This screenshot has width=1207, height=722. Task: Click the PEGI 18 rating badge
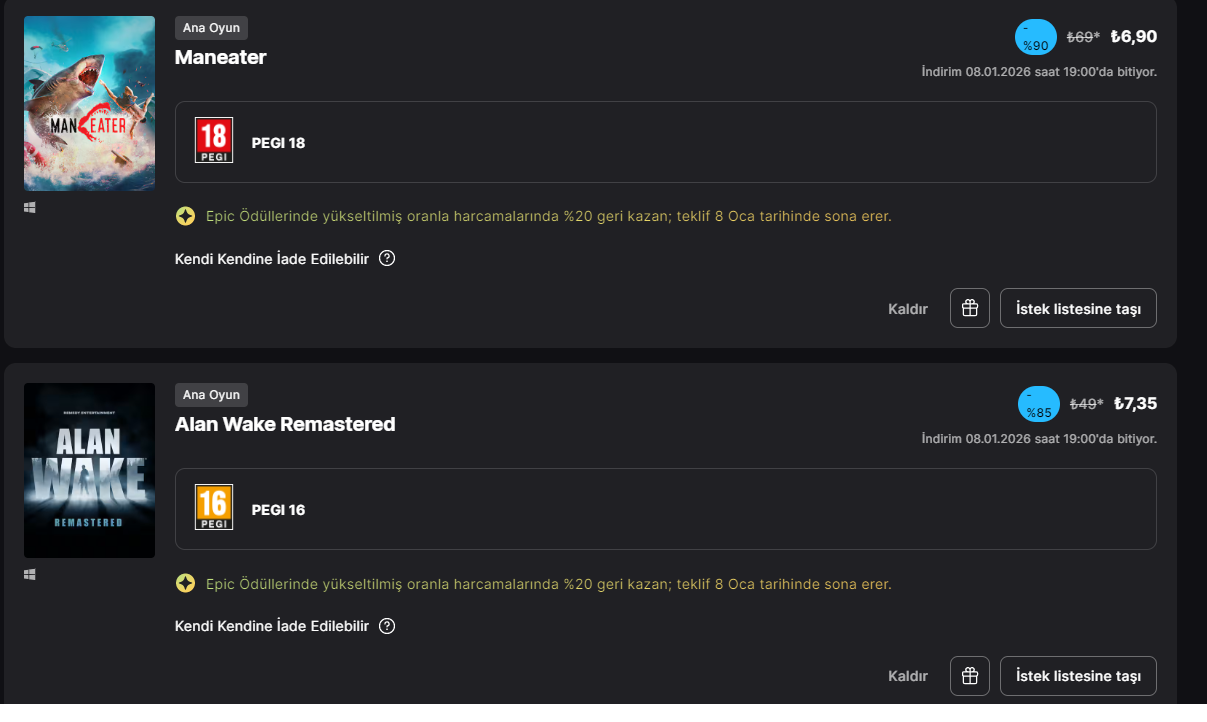(214, 141)
